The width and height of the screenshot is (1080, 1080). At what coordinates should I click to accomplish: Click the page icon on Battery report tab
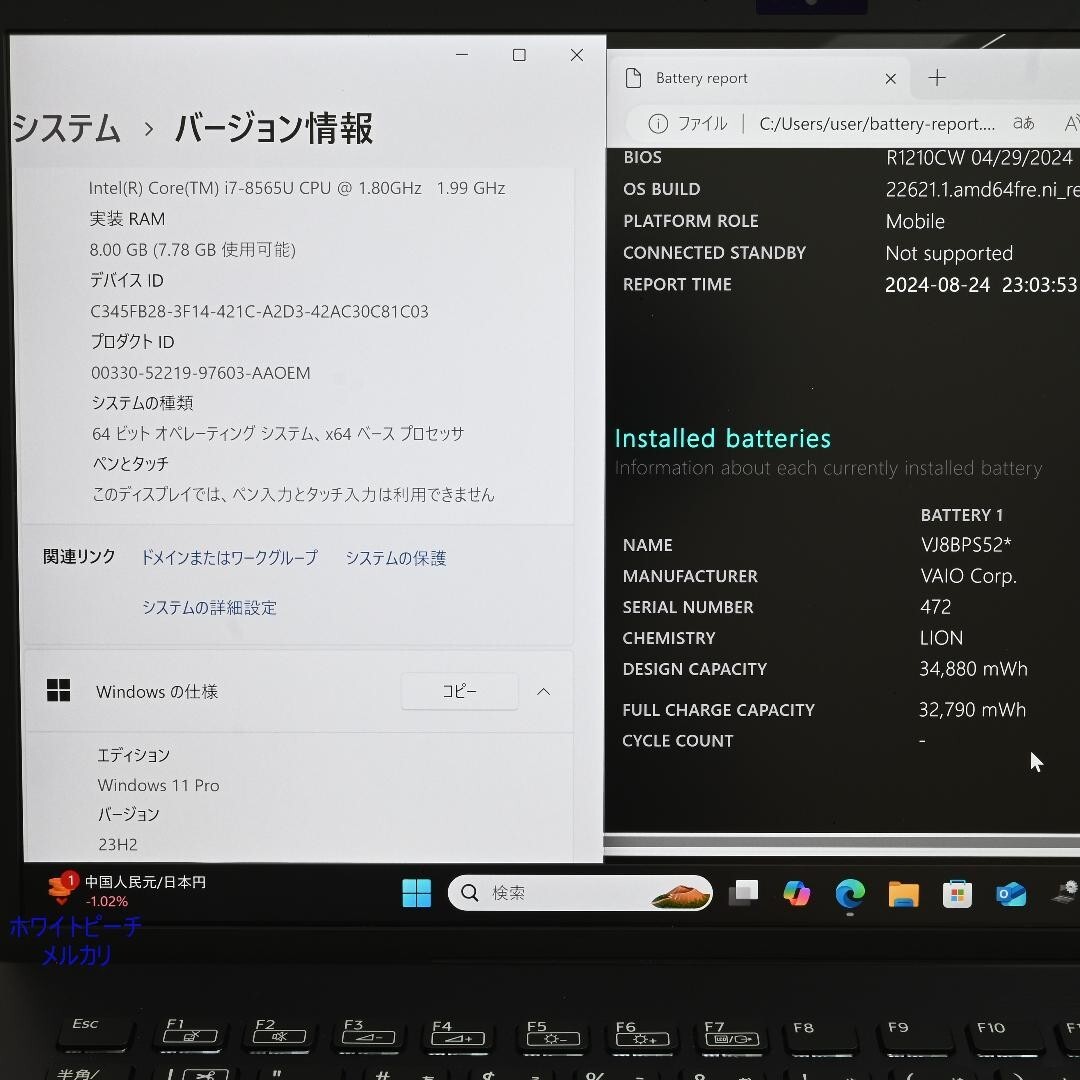tap(633, 78)
